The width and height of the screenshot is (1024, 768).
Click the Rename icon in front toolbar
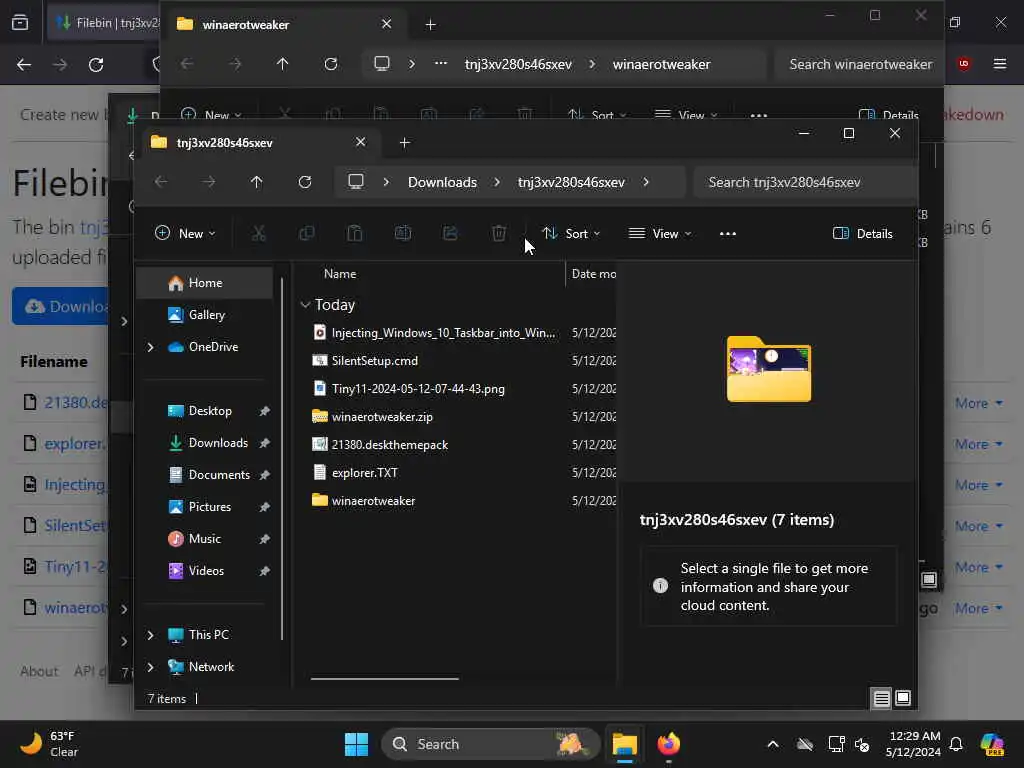[x=403, y=233]
